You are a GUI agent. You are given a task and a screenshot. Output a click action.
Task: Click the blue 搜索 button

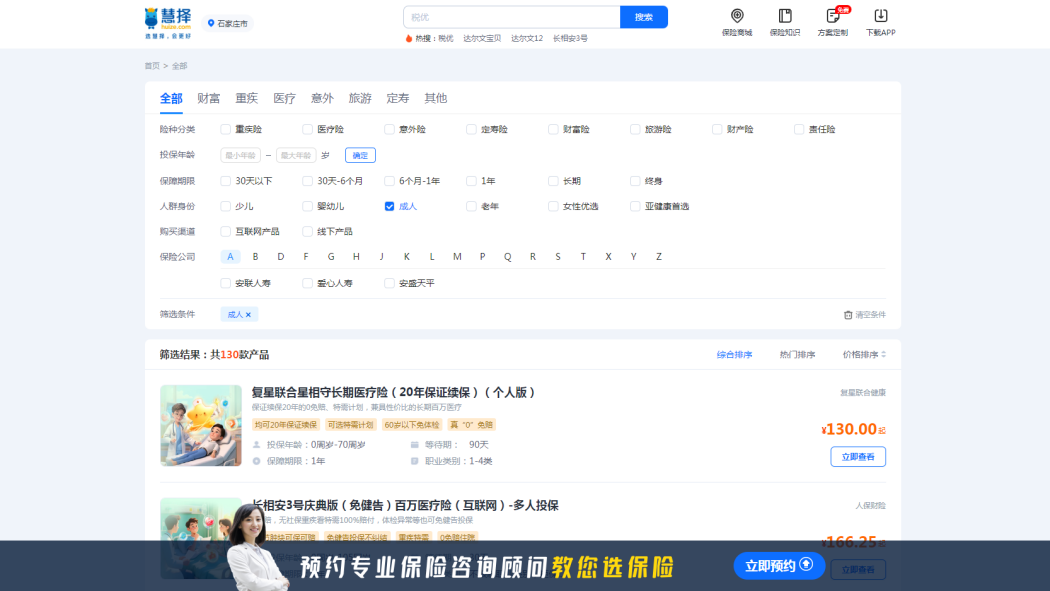click(x=644, y=17)
